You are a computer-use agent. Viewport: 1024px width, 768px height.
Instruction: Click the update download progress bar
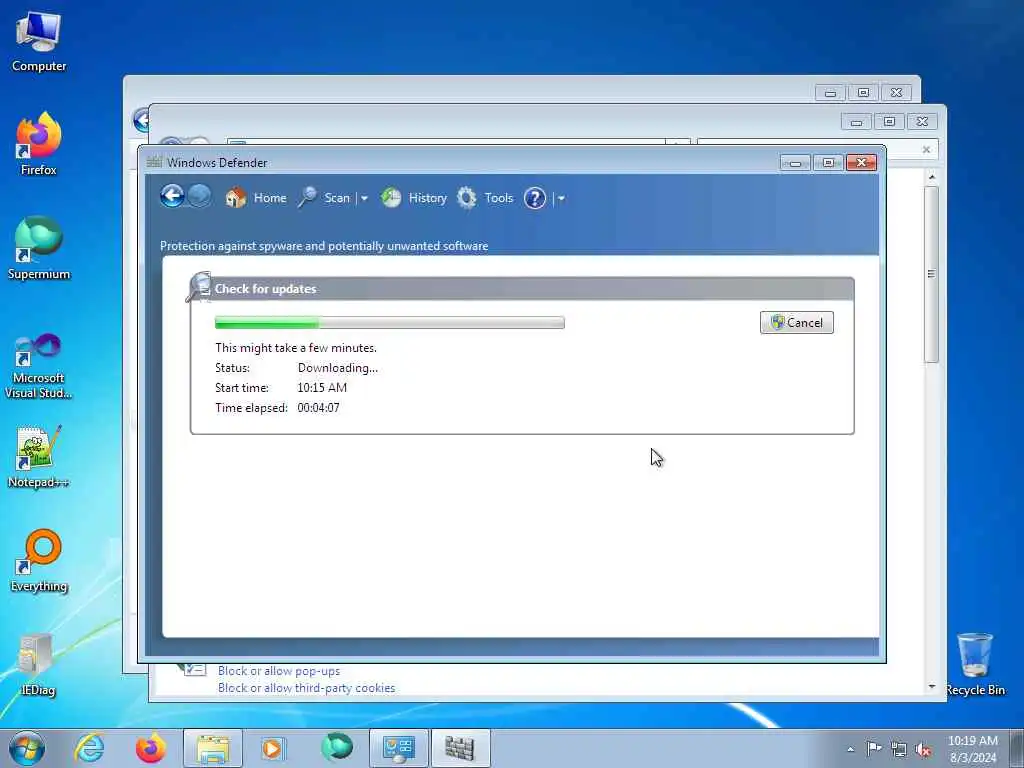(x=390, y=322)
